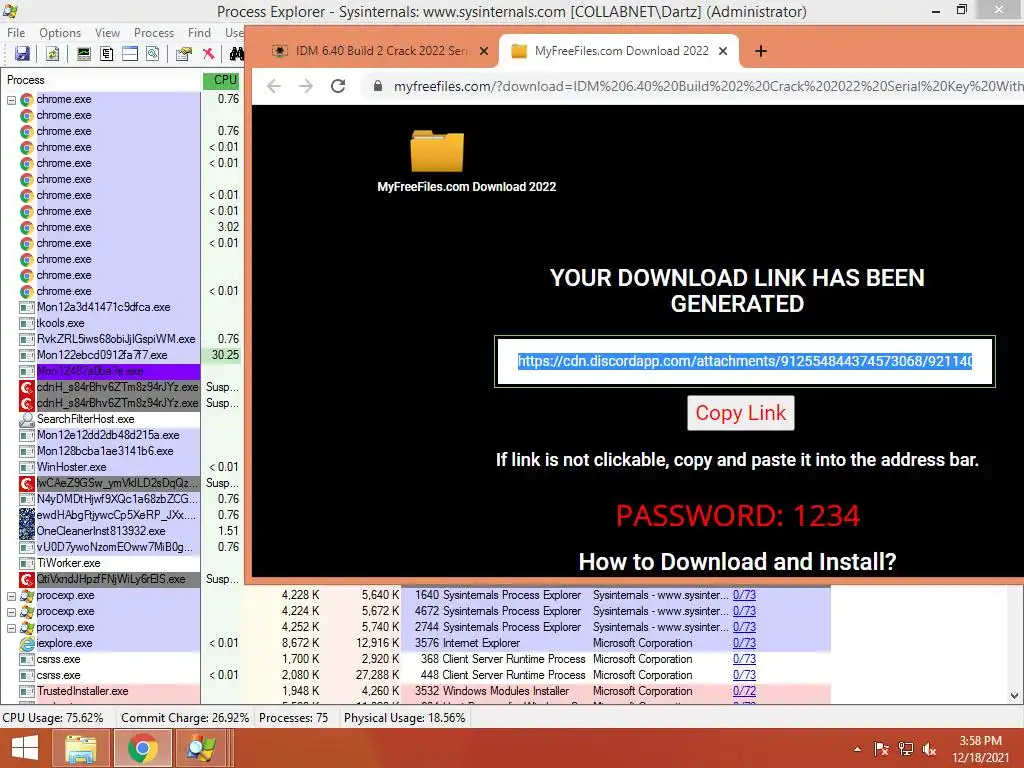Click the padlock site info icon
The height and width of the screenshot is (768, 1024).
pos(377,86)
